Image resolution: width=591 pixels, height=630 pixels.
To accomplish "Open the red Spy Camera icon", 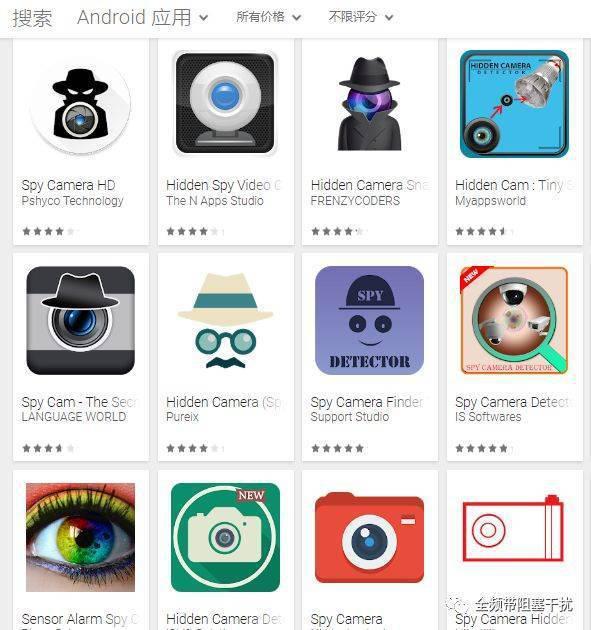I will point(369,537).
